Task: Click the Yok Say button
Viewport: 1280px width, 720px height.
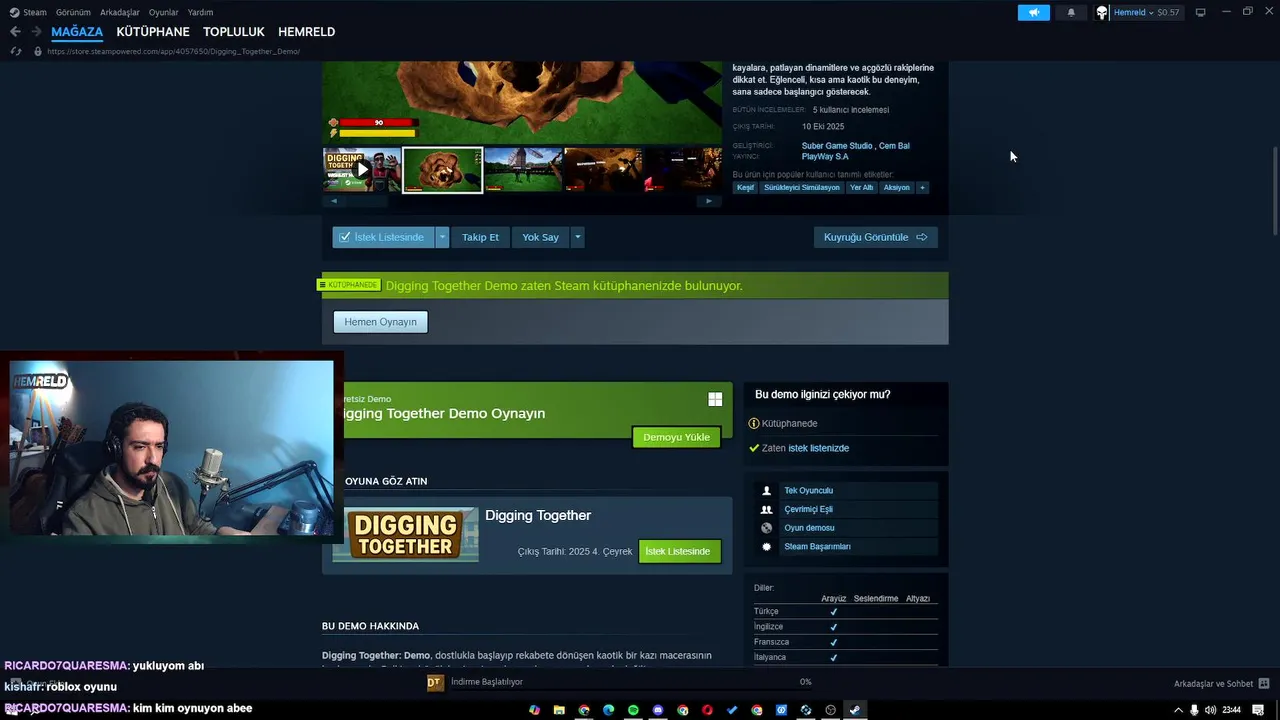Action: [540, 237]
